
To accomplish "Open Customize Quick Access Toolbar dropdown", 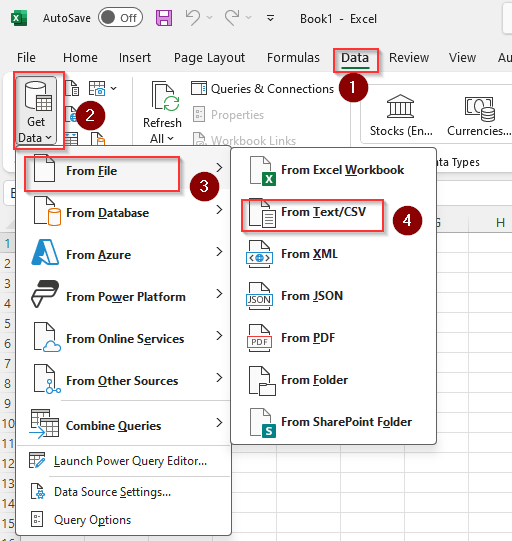I will coord(270,18).
